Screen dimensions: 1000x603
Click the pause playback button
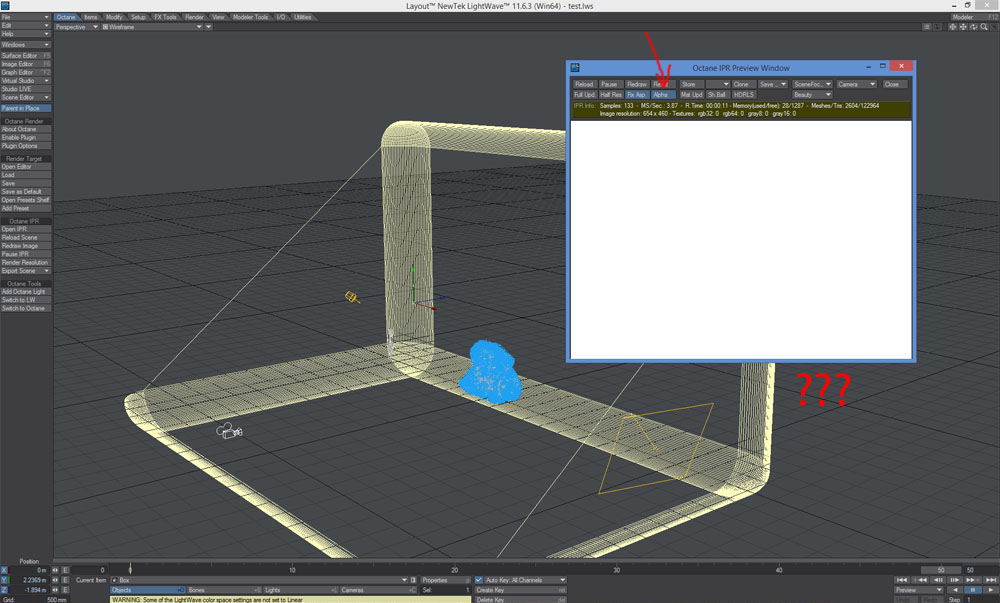(x=973, y=590)
